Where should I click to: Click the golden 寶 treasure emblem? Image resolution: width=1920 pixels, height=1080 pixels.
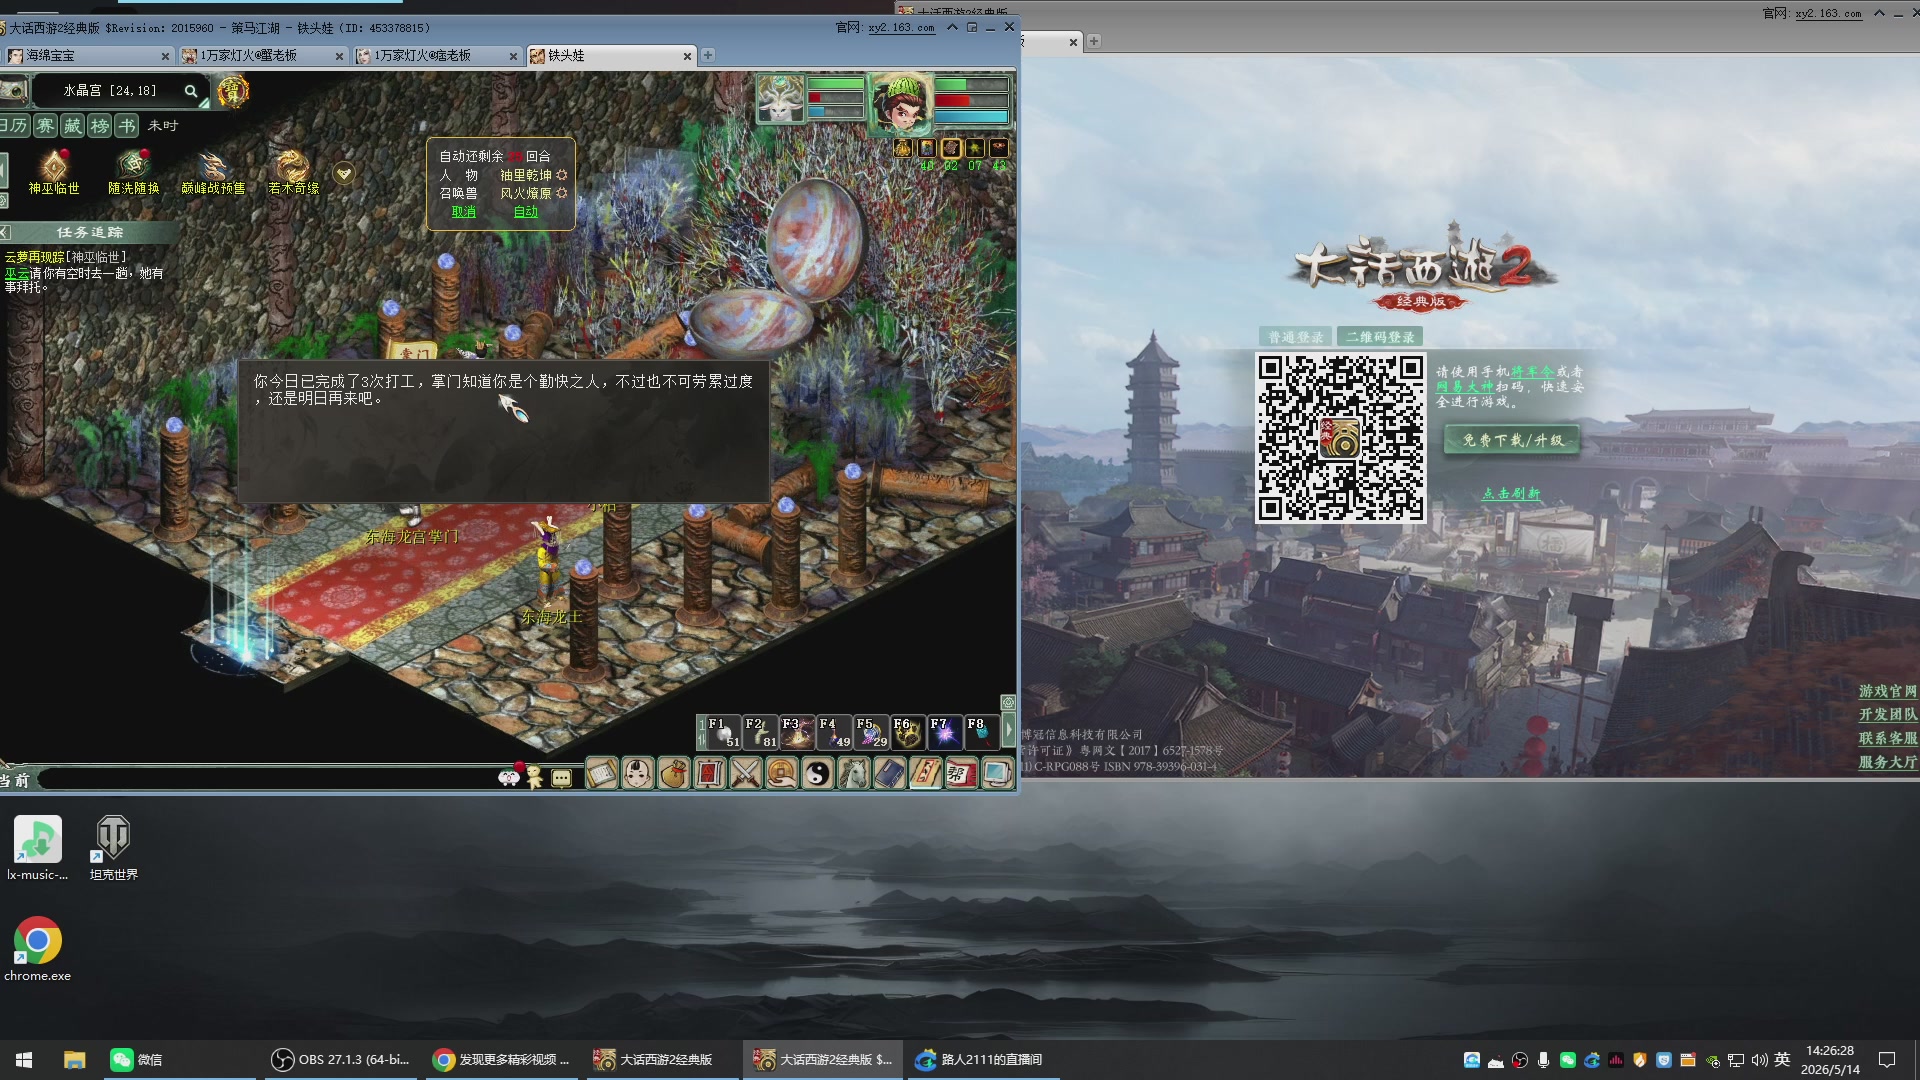(233, 91)
